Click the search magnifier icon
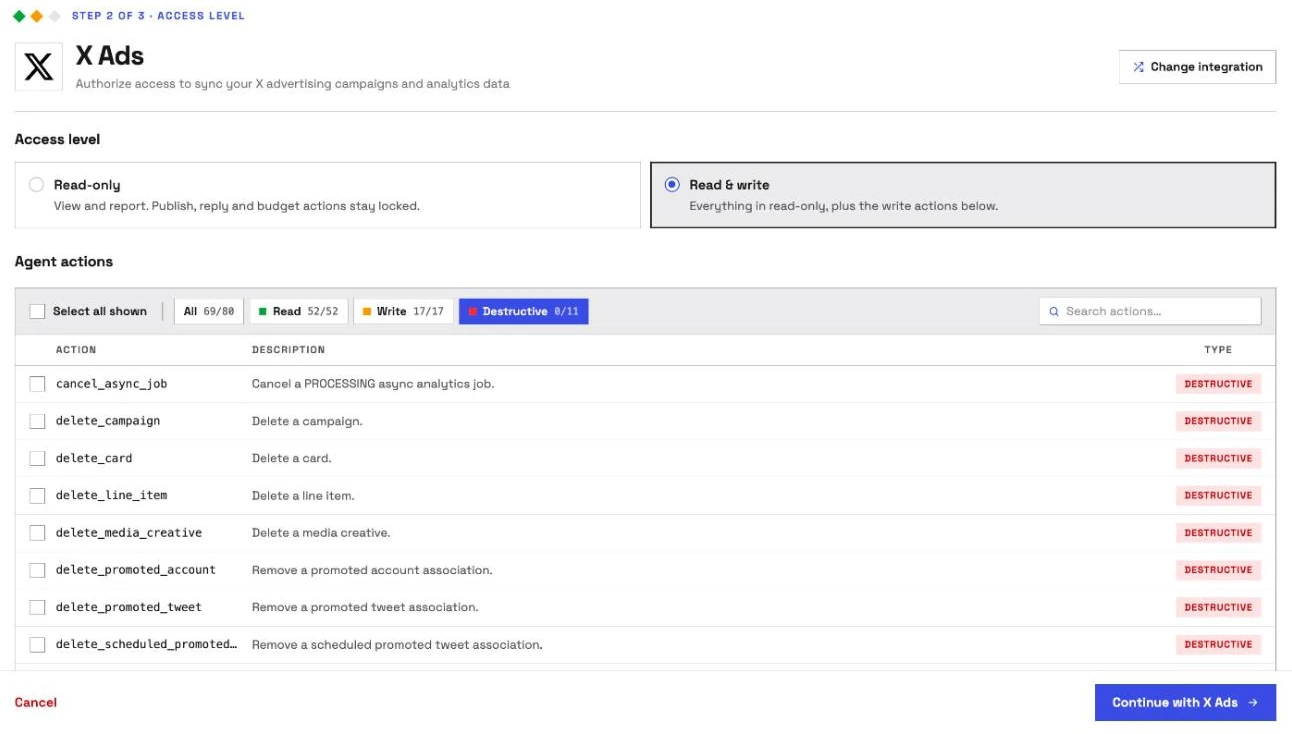 pos(1054,312)
